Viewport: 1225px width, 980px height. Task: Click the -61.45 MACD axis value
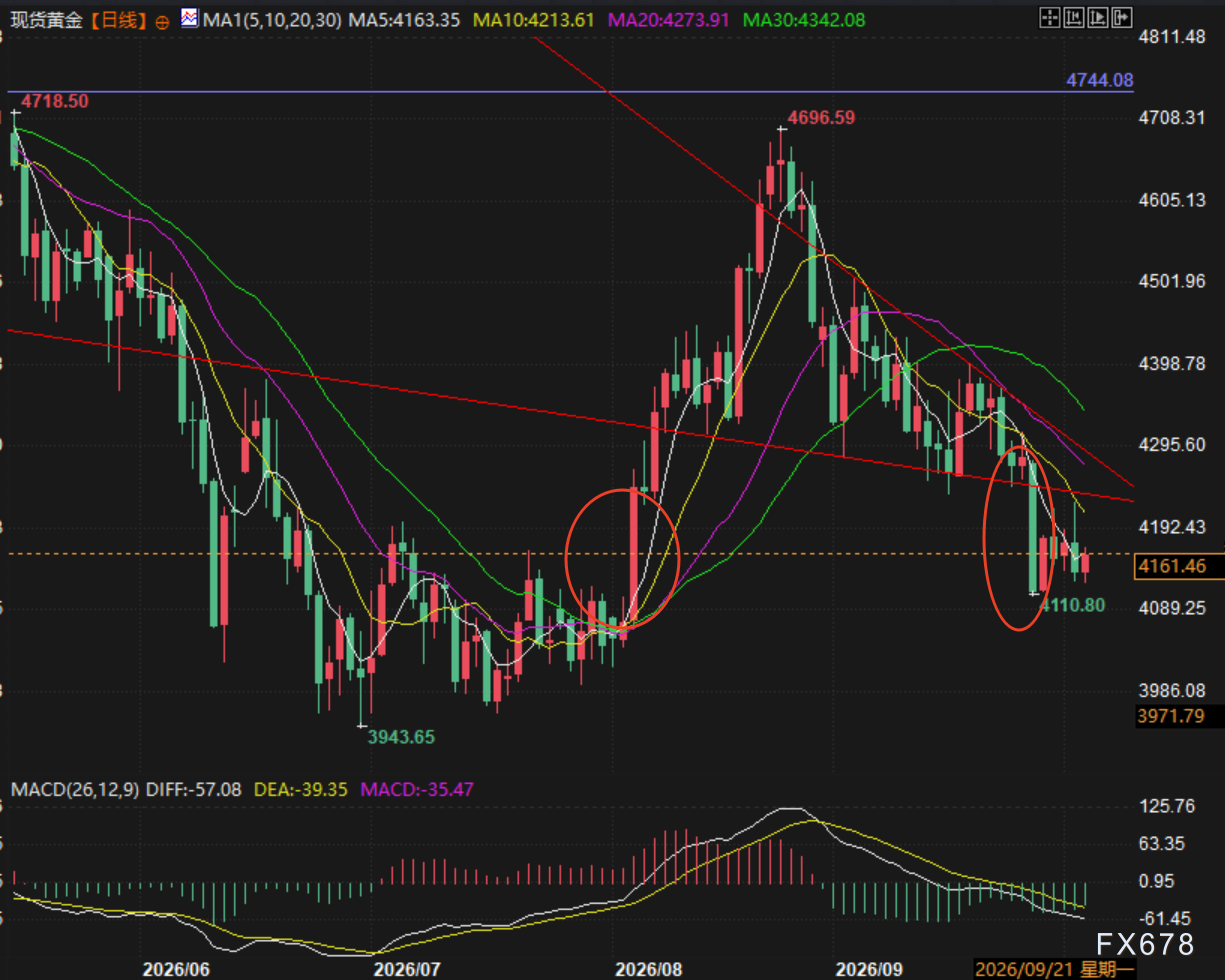click(1165, 918)
